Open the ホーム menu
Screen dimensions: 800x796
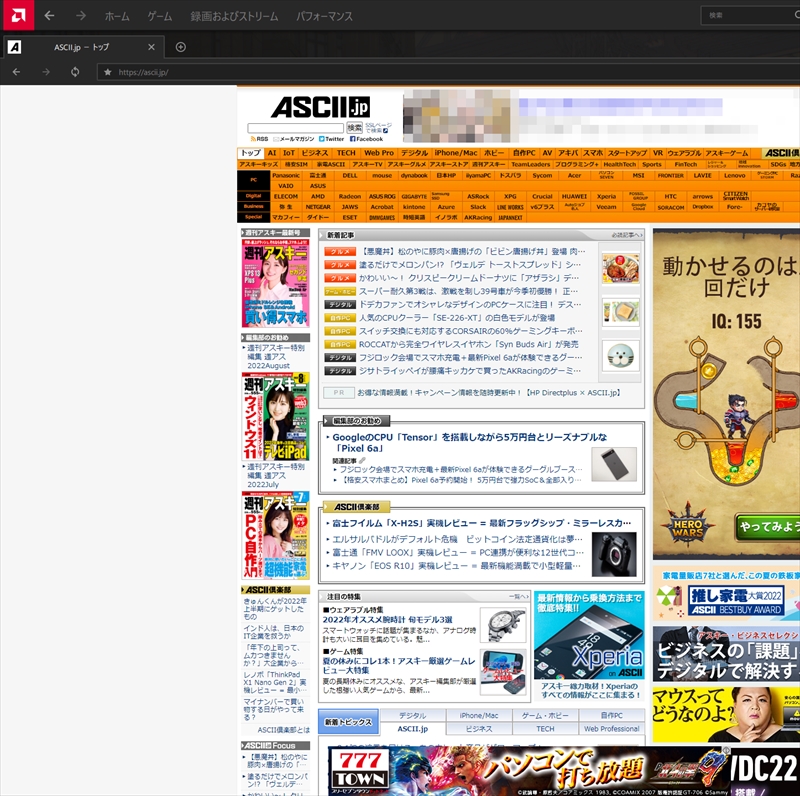pos(117,16)
